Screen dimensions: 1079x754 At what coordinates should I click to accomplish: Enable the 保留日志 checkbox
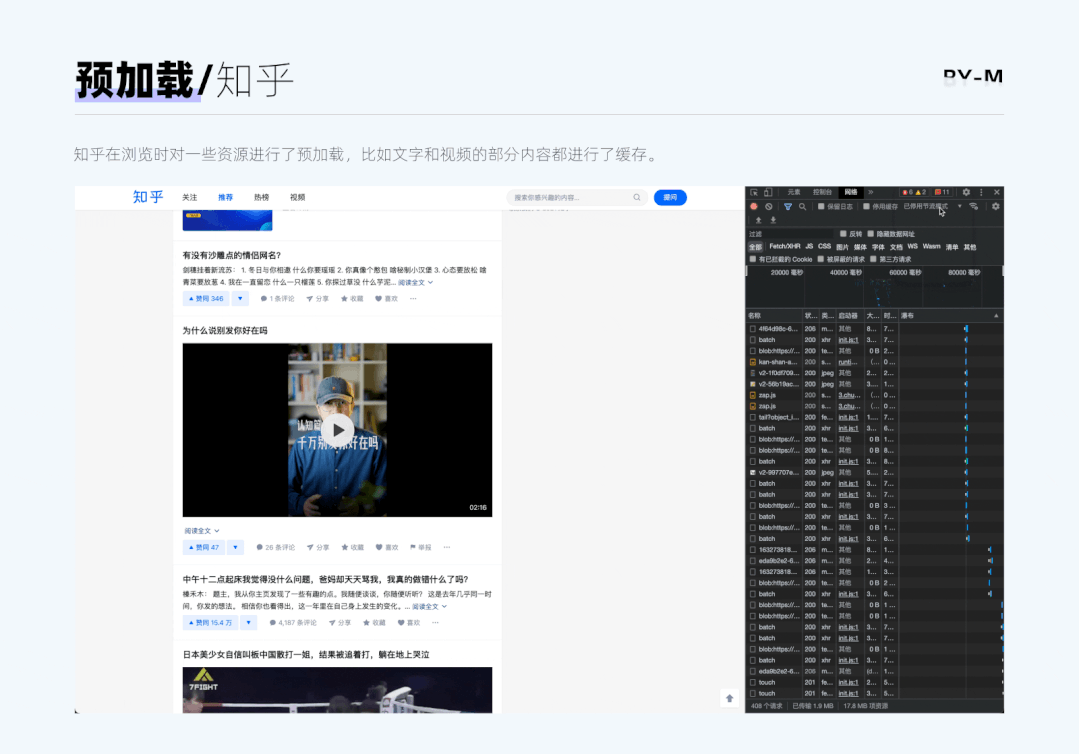click(x=821, y=206)
